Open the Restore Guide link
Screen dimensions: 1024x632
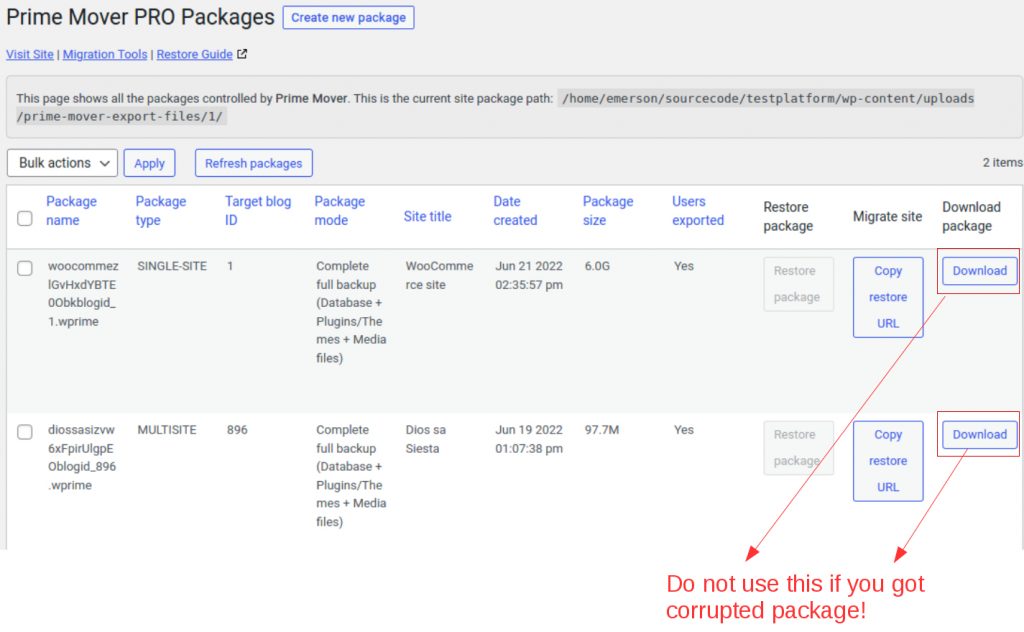(x=194, y=54)
